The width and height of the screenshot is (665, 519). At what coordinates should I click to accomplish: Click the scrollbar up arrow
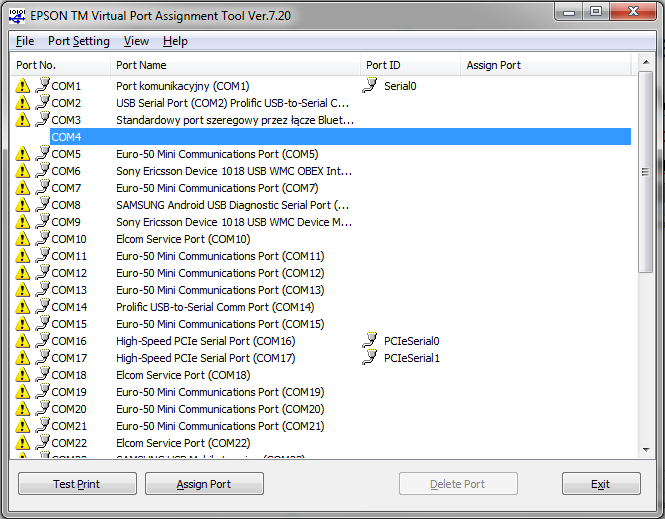[x=646, y=62]
